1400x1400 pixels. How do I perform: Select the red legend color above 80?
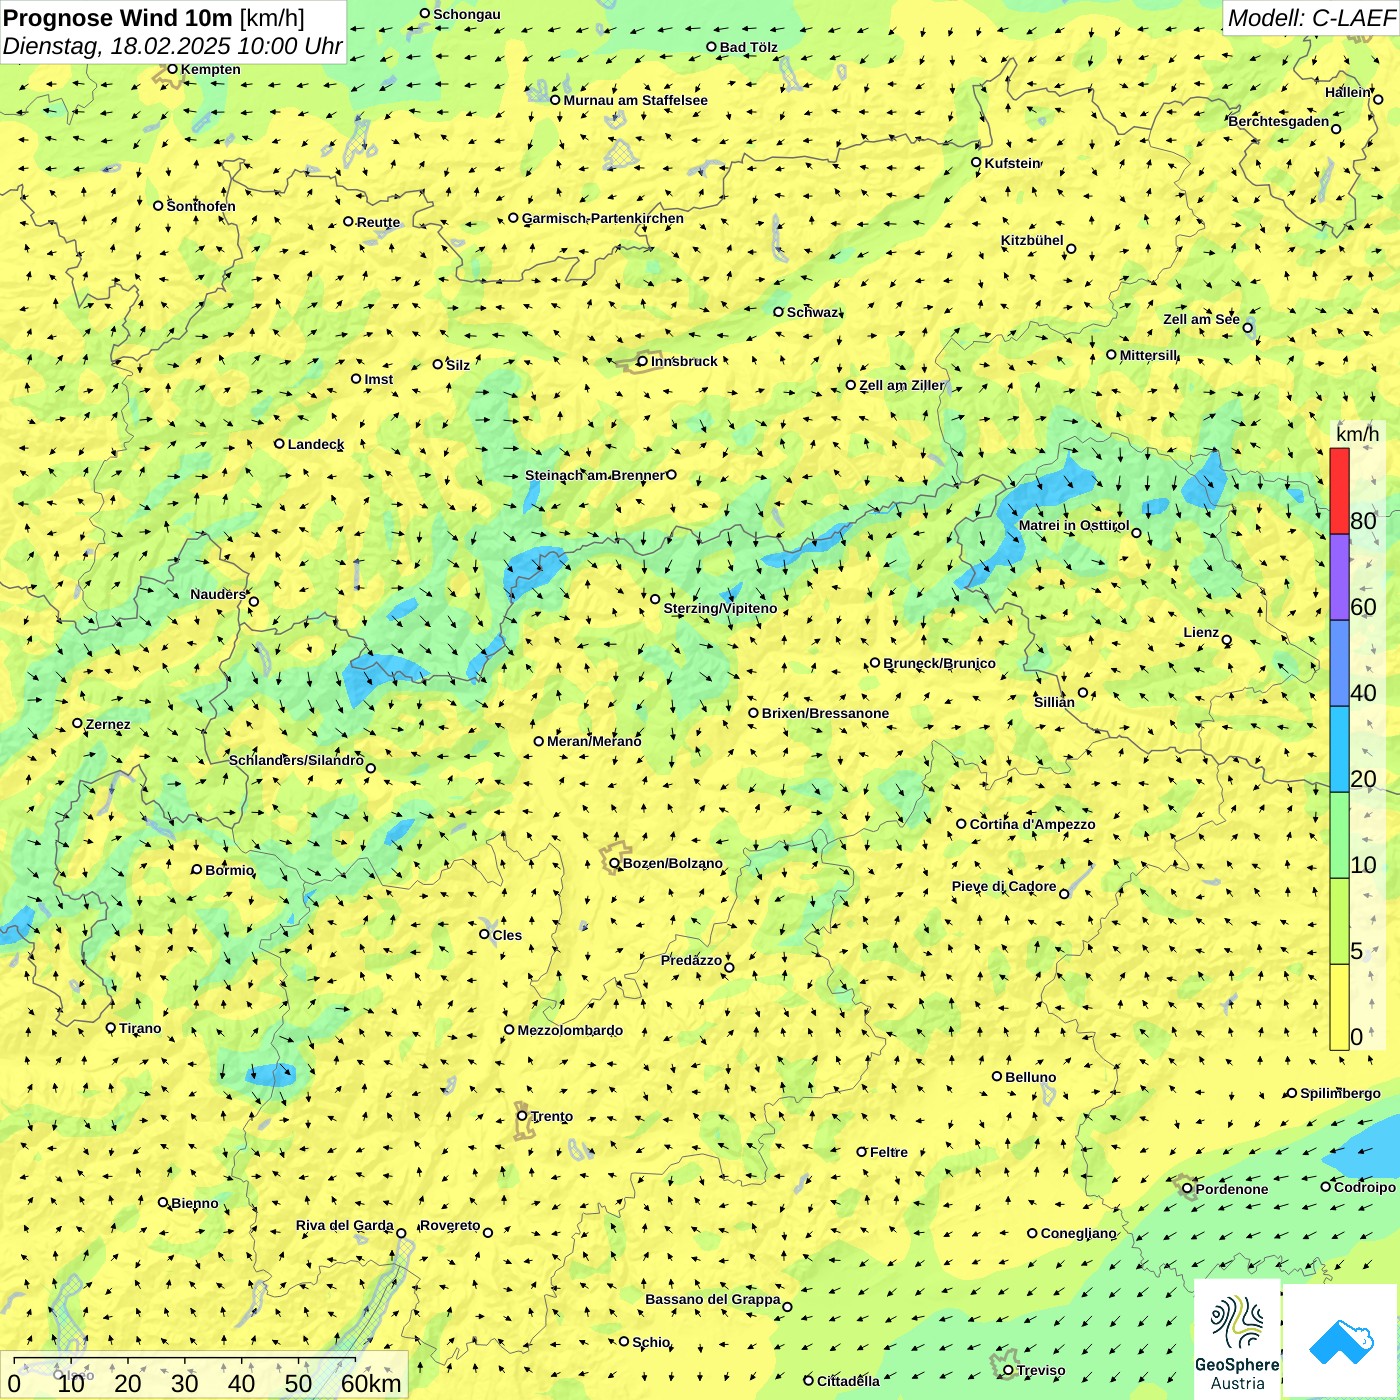[1339, 491]
